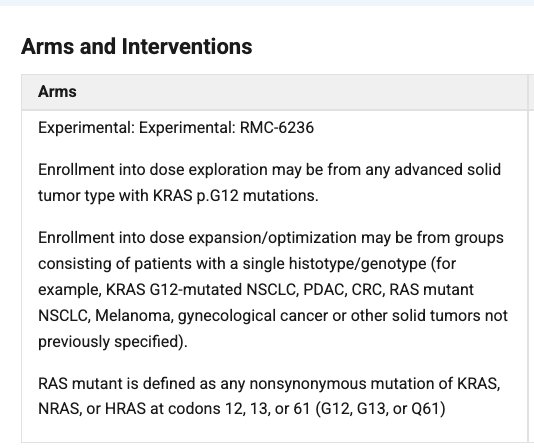
Task: Click the histotype/genotype term
Action: [x=357, y=264]
